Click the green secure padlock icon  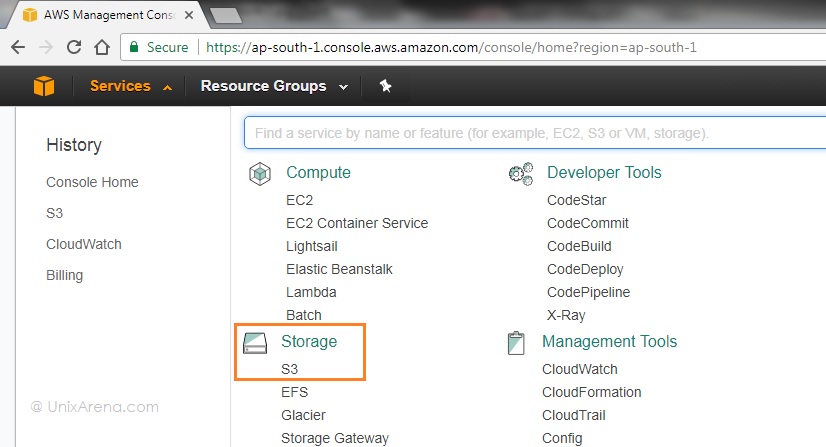[134, 47]
